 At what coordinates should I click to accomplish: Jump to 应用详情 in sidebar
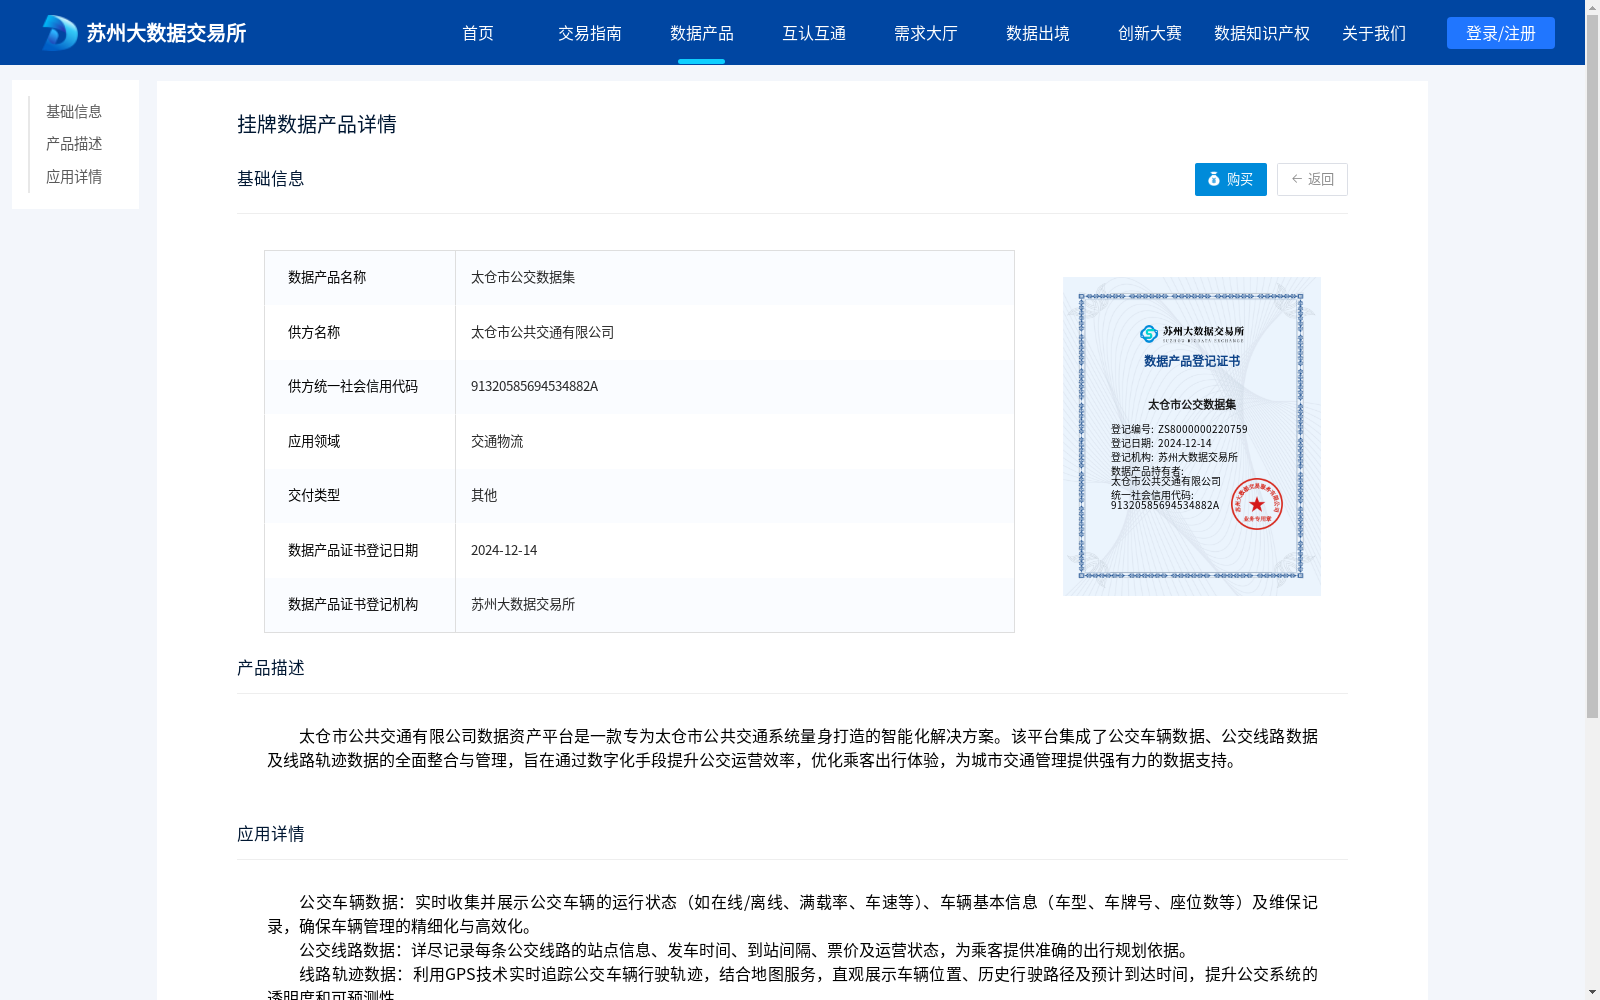point(74,177)
